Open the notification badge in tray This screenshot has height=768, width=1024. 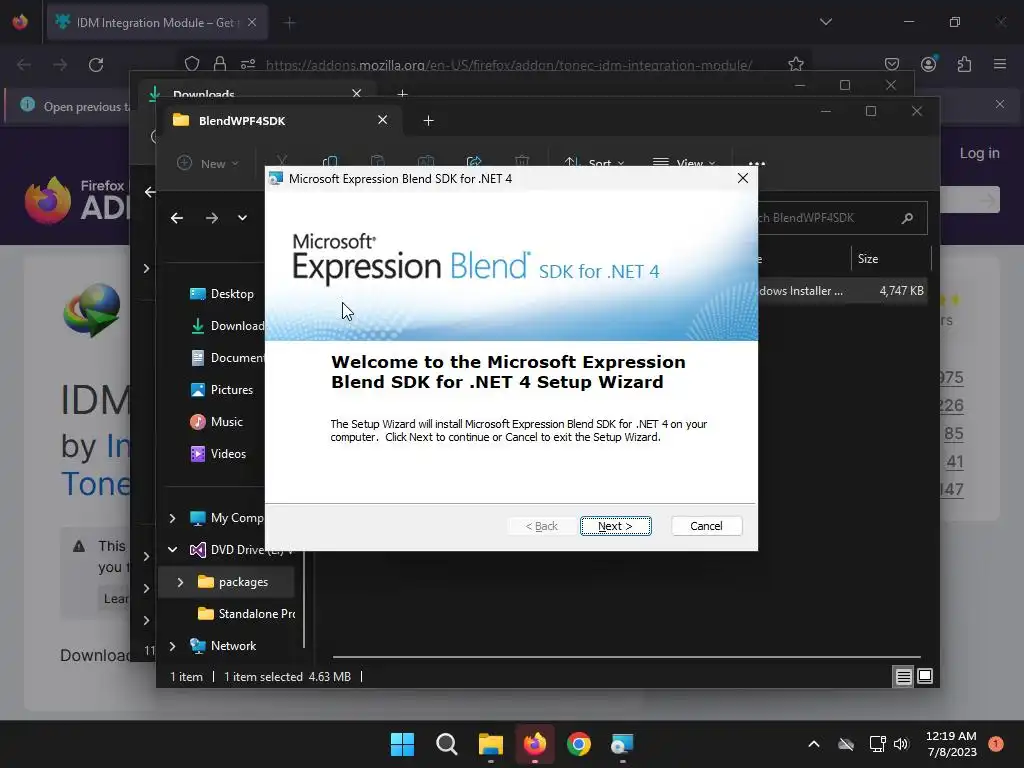pos(996,743)
